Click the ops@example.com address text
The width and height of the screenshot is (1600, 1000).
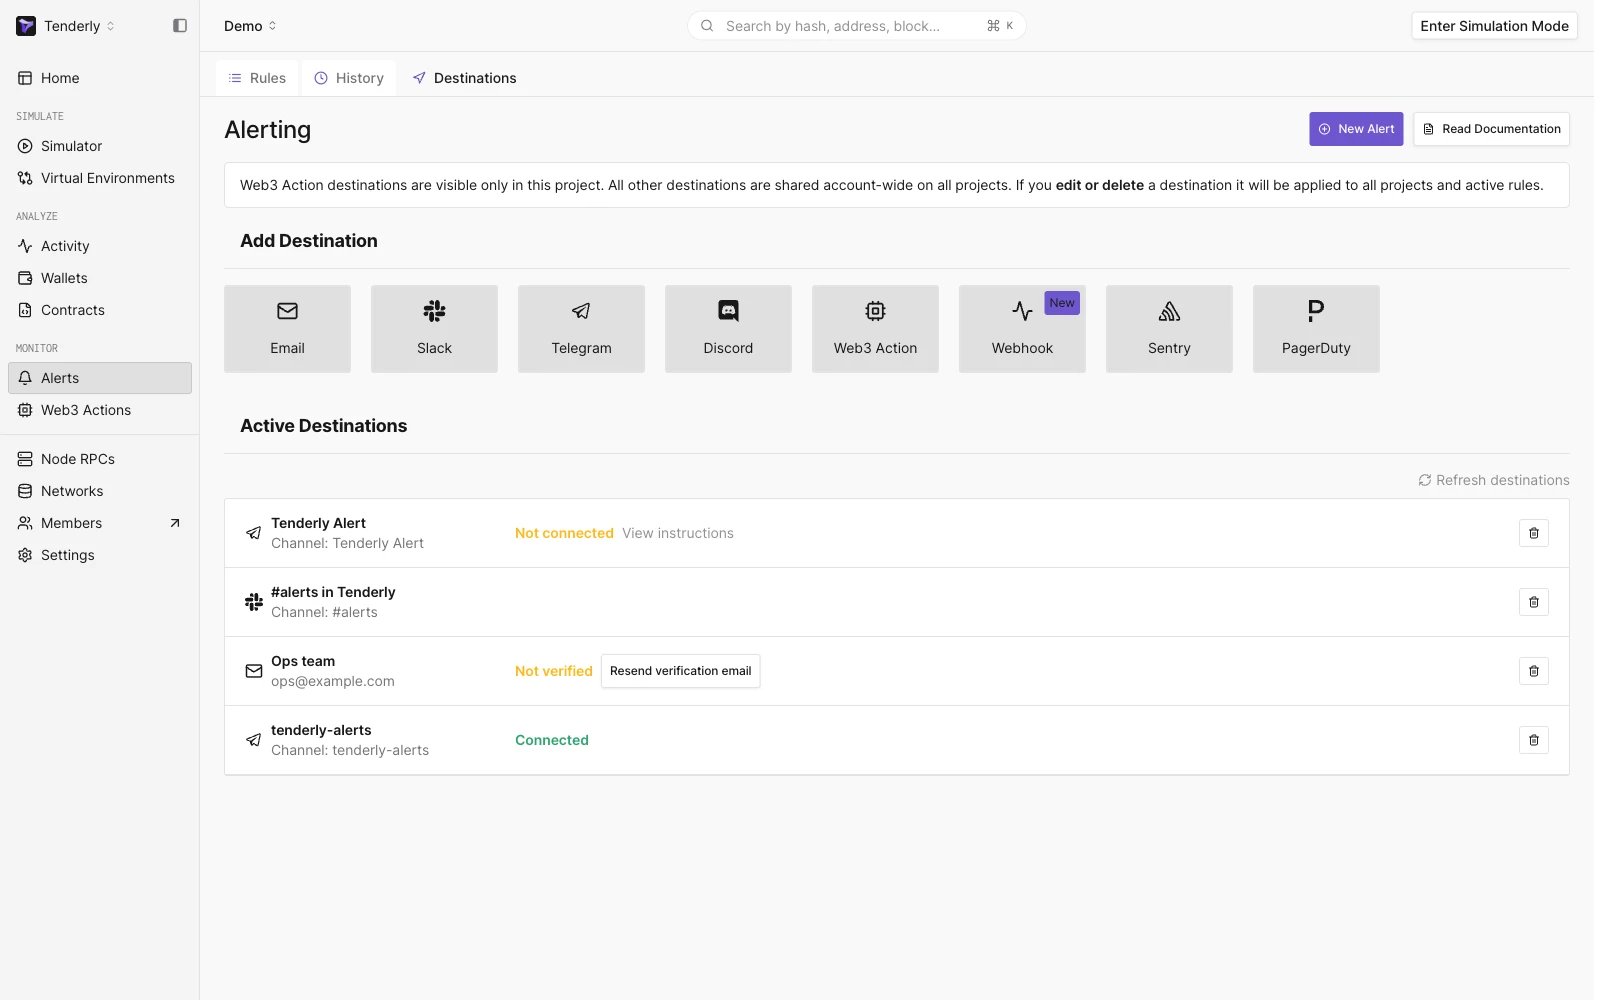click(x=333, y=681)
